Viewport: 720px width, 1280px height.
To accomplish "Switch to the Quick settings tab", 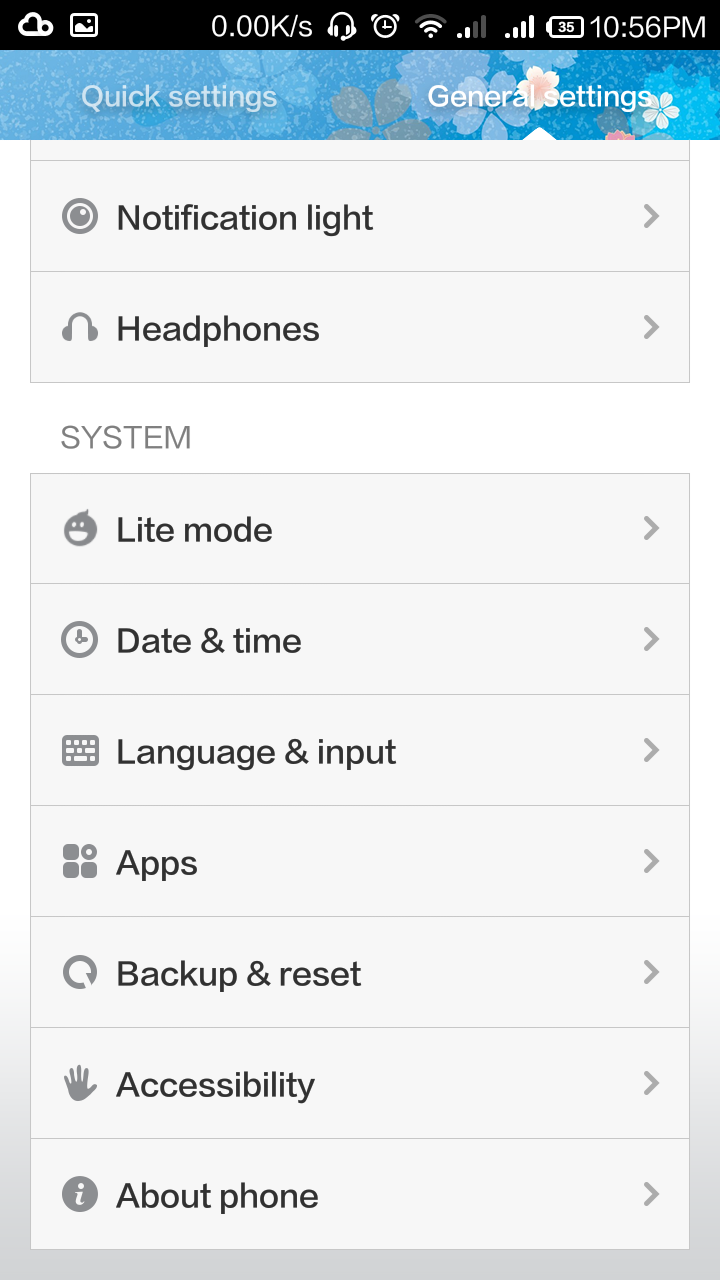I will coord(179,97).
